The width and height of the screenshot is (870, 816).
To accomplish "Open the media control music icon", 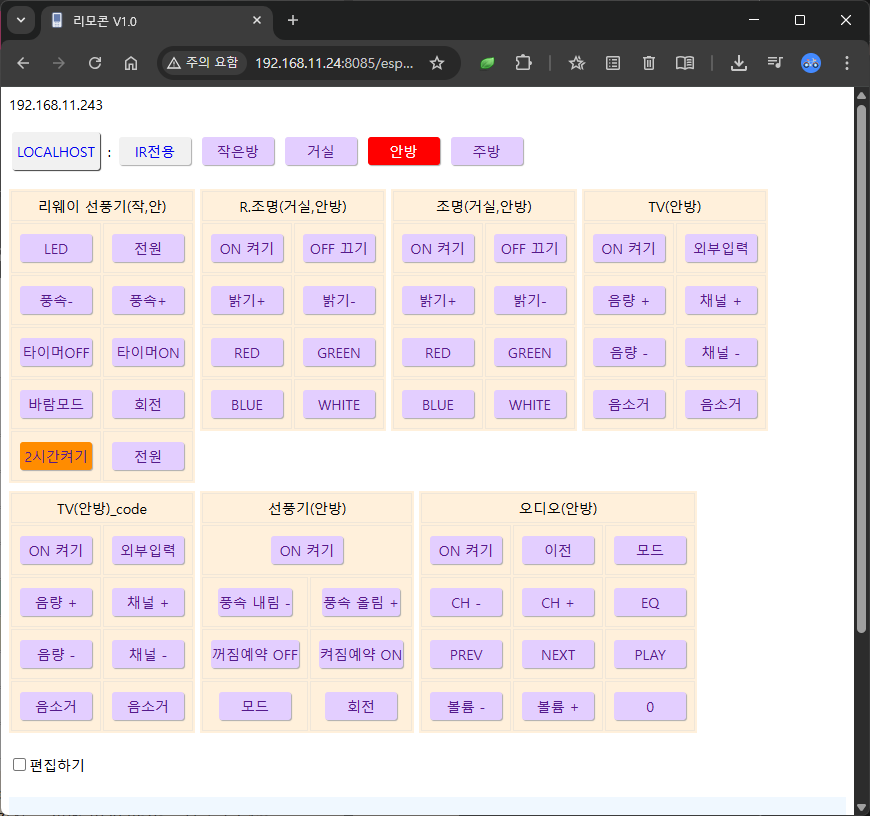I will (x=775, y=63).
